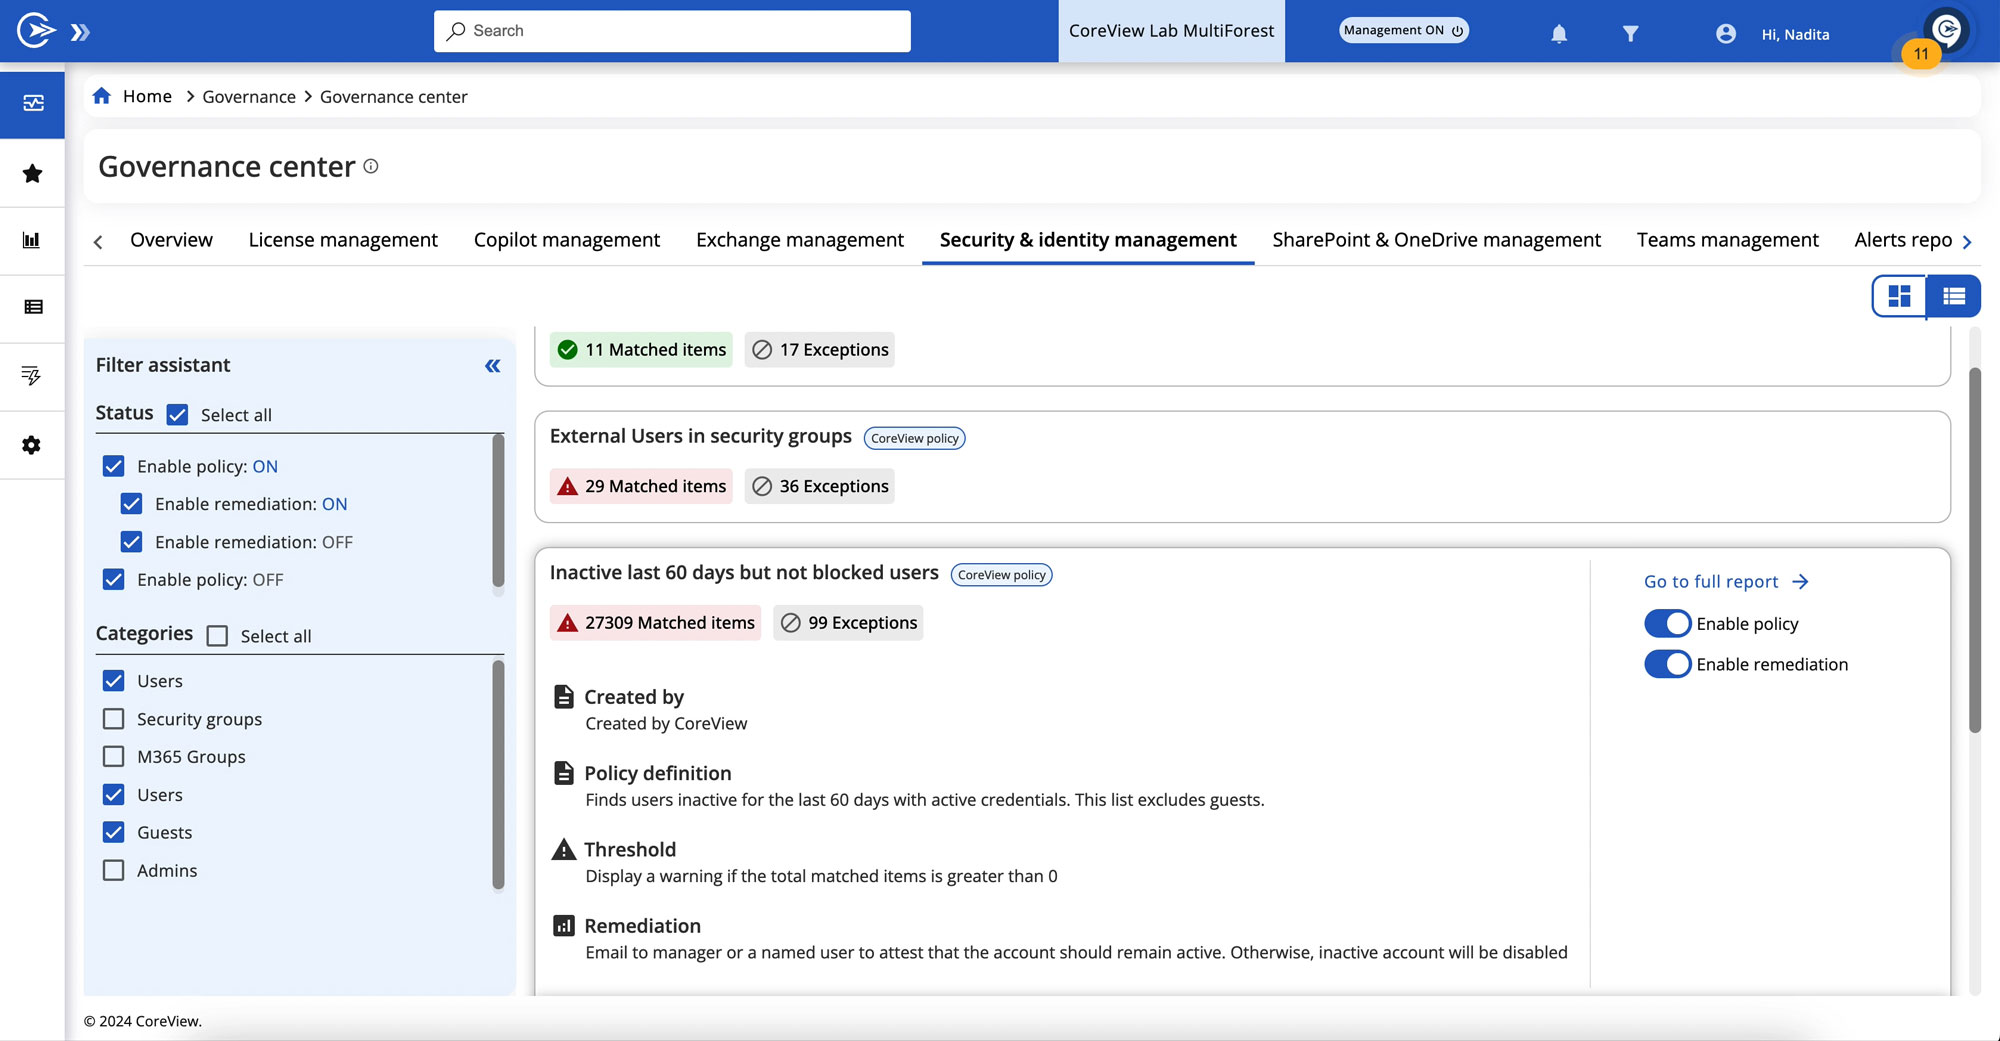Screen dimensions: 2000x1041
Task: Uncheck the Guests category checkbox
Action: click(x=113, y=832)
